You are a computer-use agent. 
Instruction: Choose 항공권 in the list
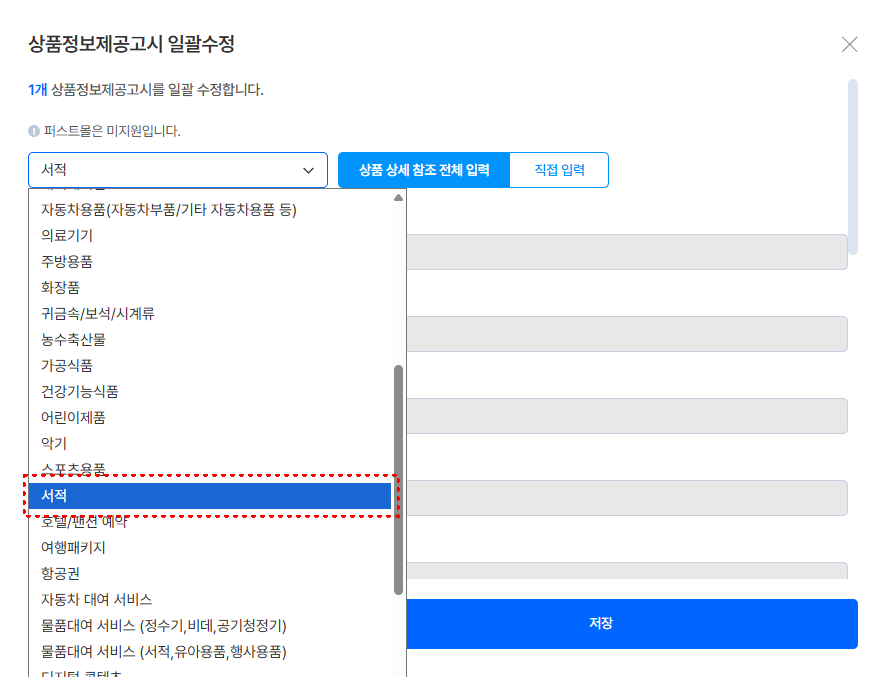tap(61, 574)
